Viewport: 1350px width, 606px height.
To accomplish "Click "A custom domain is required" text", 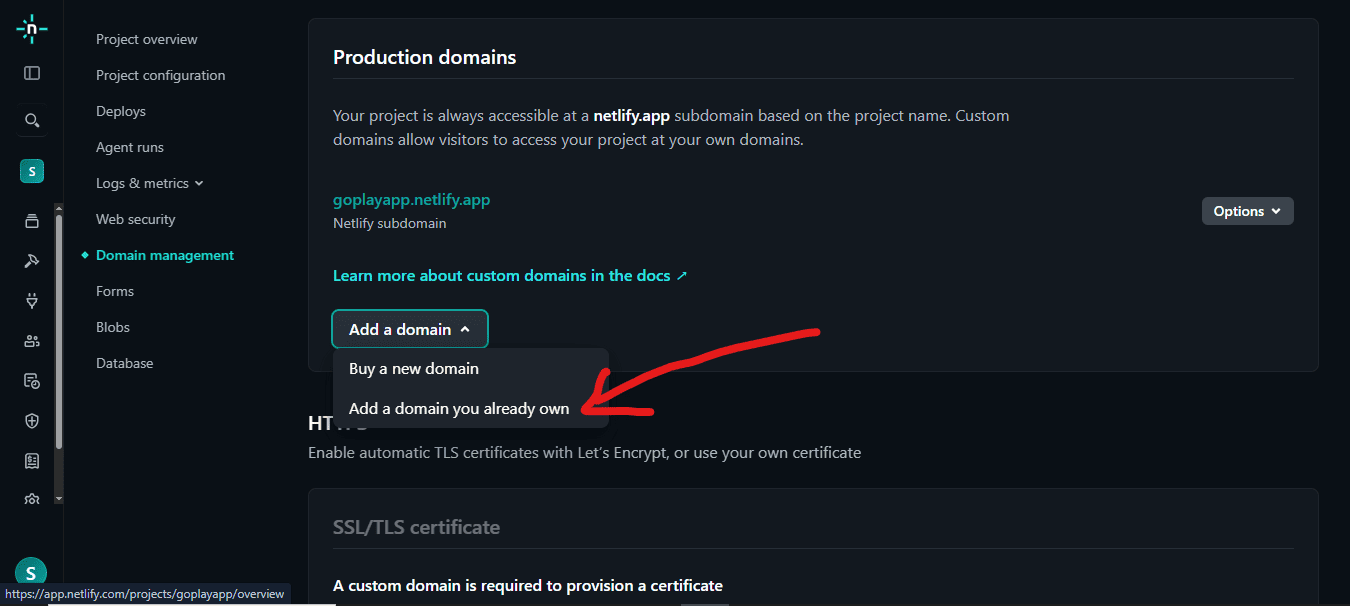I will point(528,586).
